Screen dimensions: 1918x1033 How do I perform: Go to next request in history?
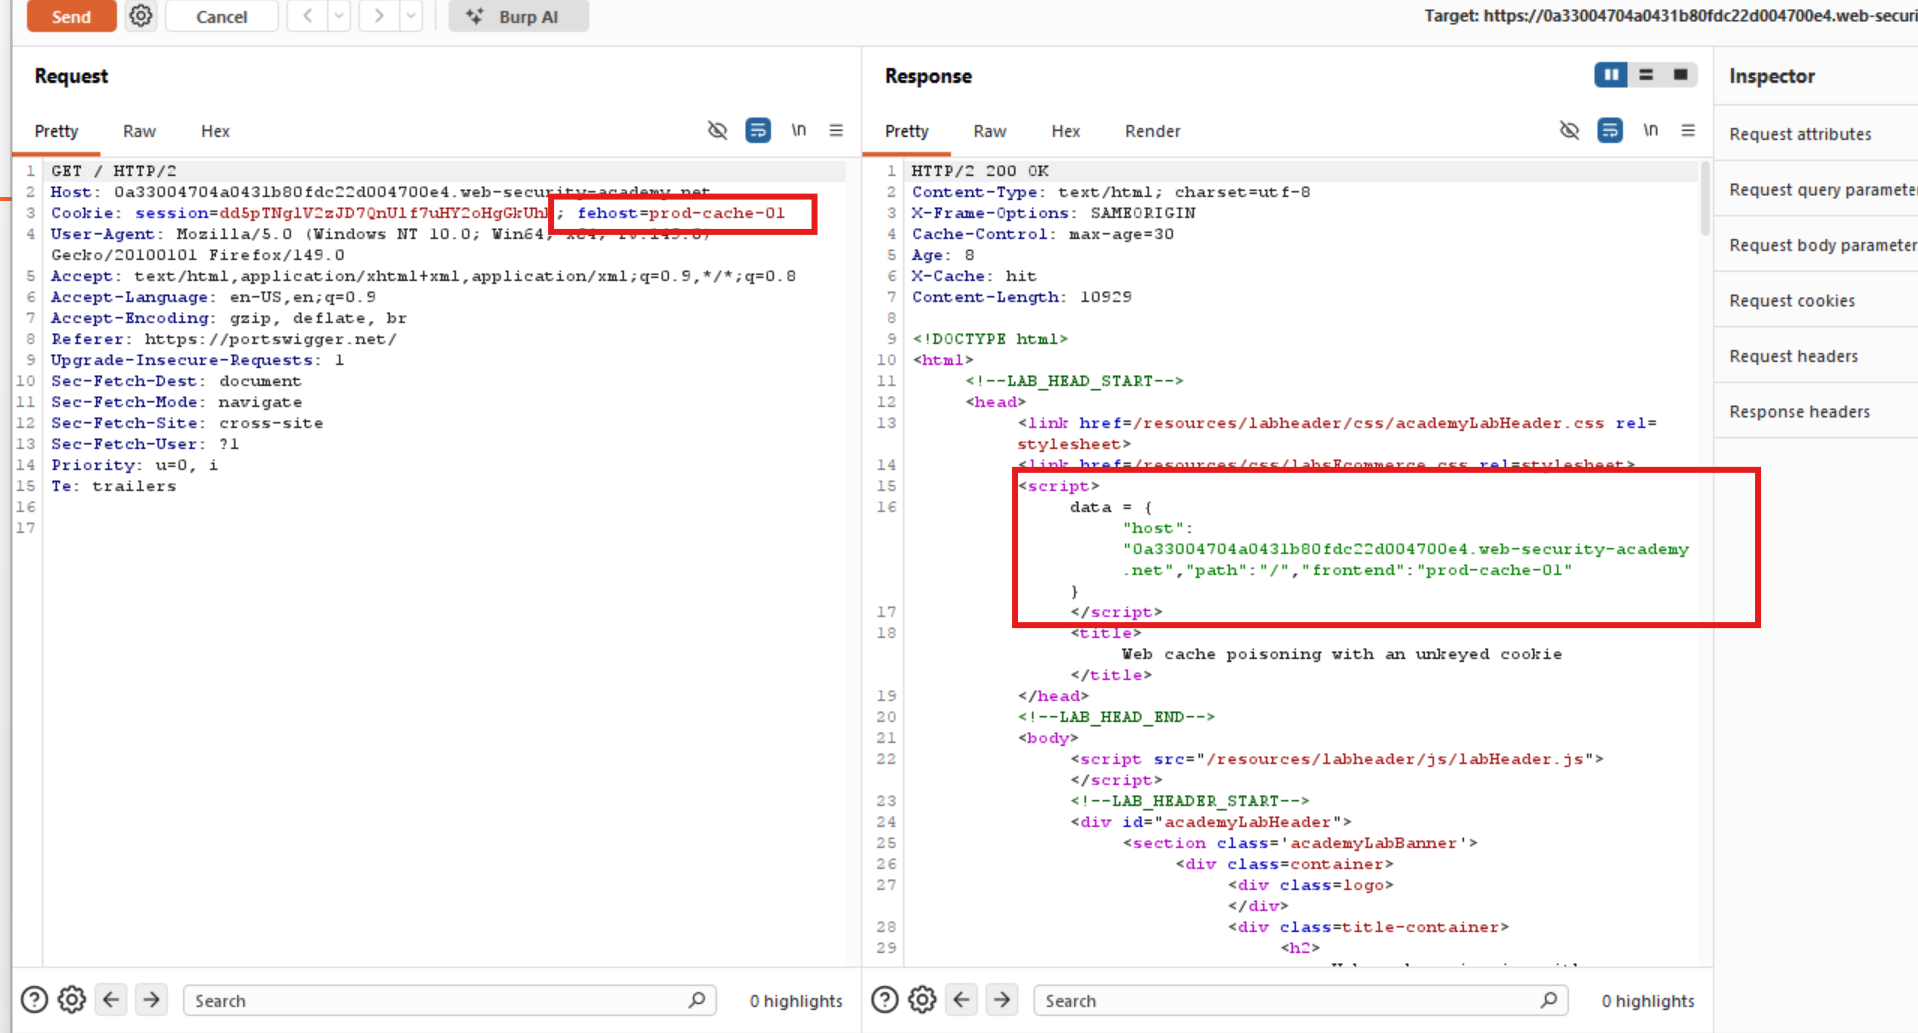[379, 16]
